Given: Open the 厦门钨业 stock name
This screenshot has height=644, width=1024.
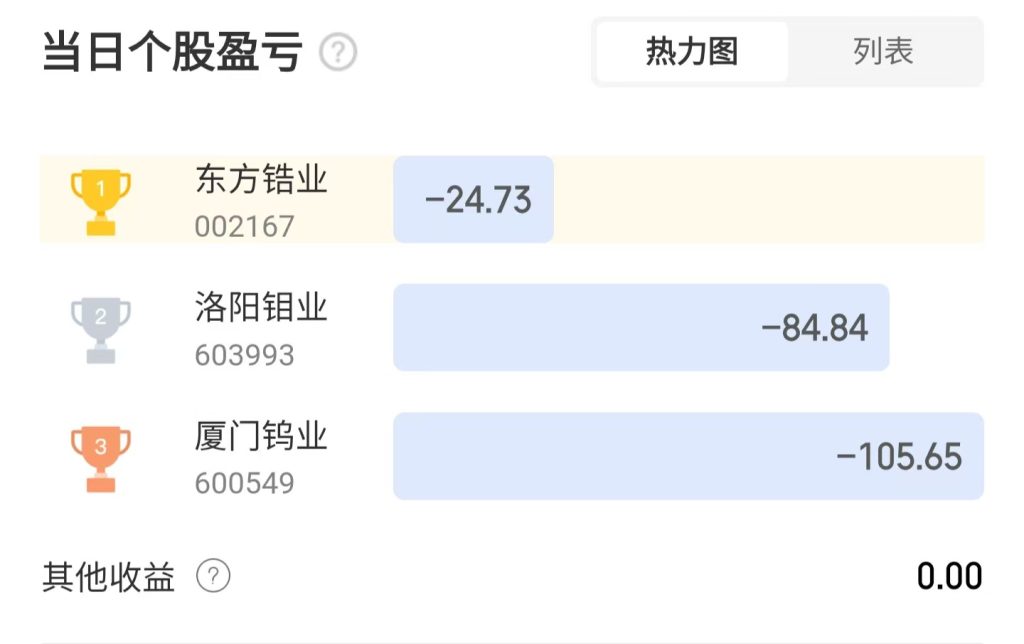Looking at the screenshot, I should 261,437.
